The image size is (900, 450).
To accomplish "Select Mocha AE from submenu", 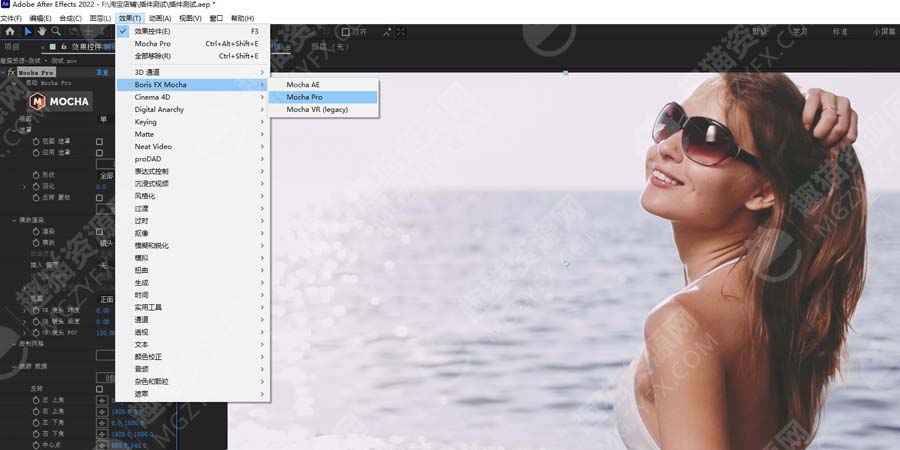I will point(323,85).
